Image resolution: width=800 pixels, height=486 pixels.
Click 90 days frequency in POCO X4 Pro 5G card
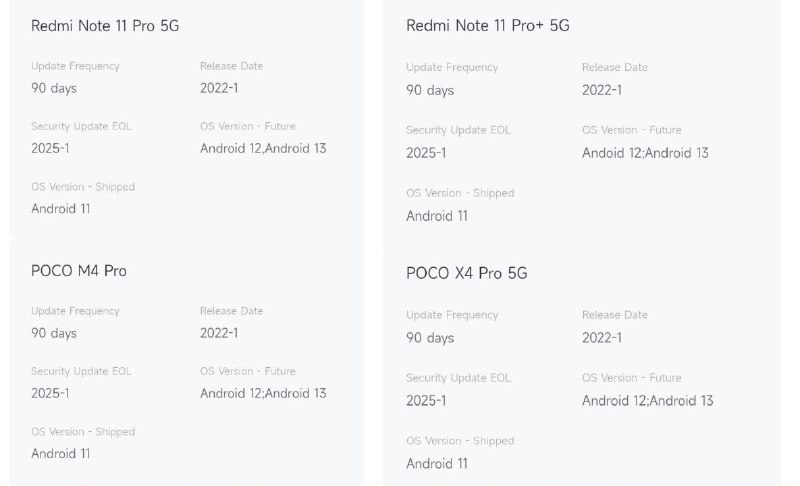tap(430, 338)
